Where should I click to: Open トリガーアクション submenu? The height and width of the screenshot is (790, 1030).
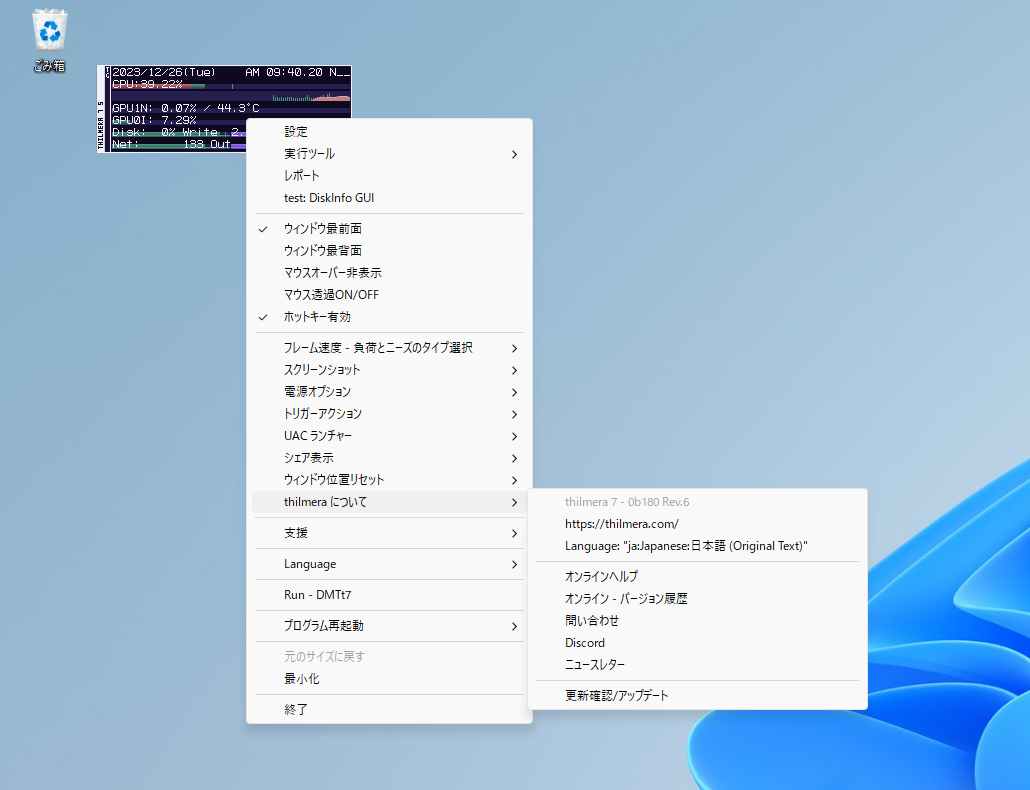pos(389,414)
